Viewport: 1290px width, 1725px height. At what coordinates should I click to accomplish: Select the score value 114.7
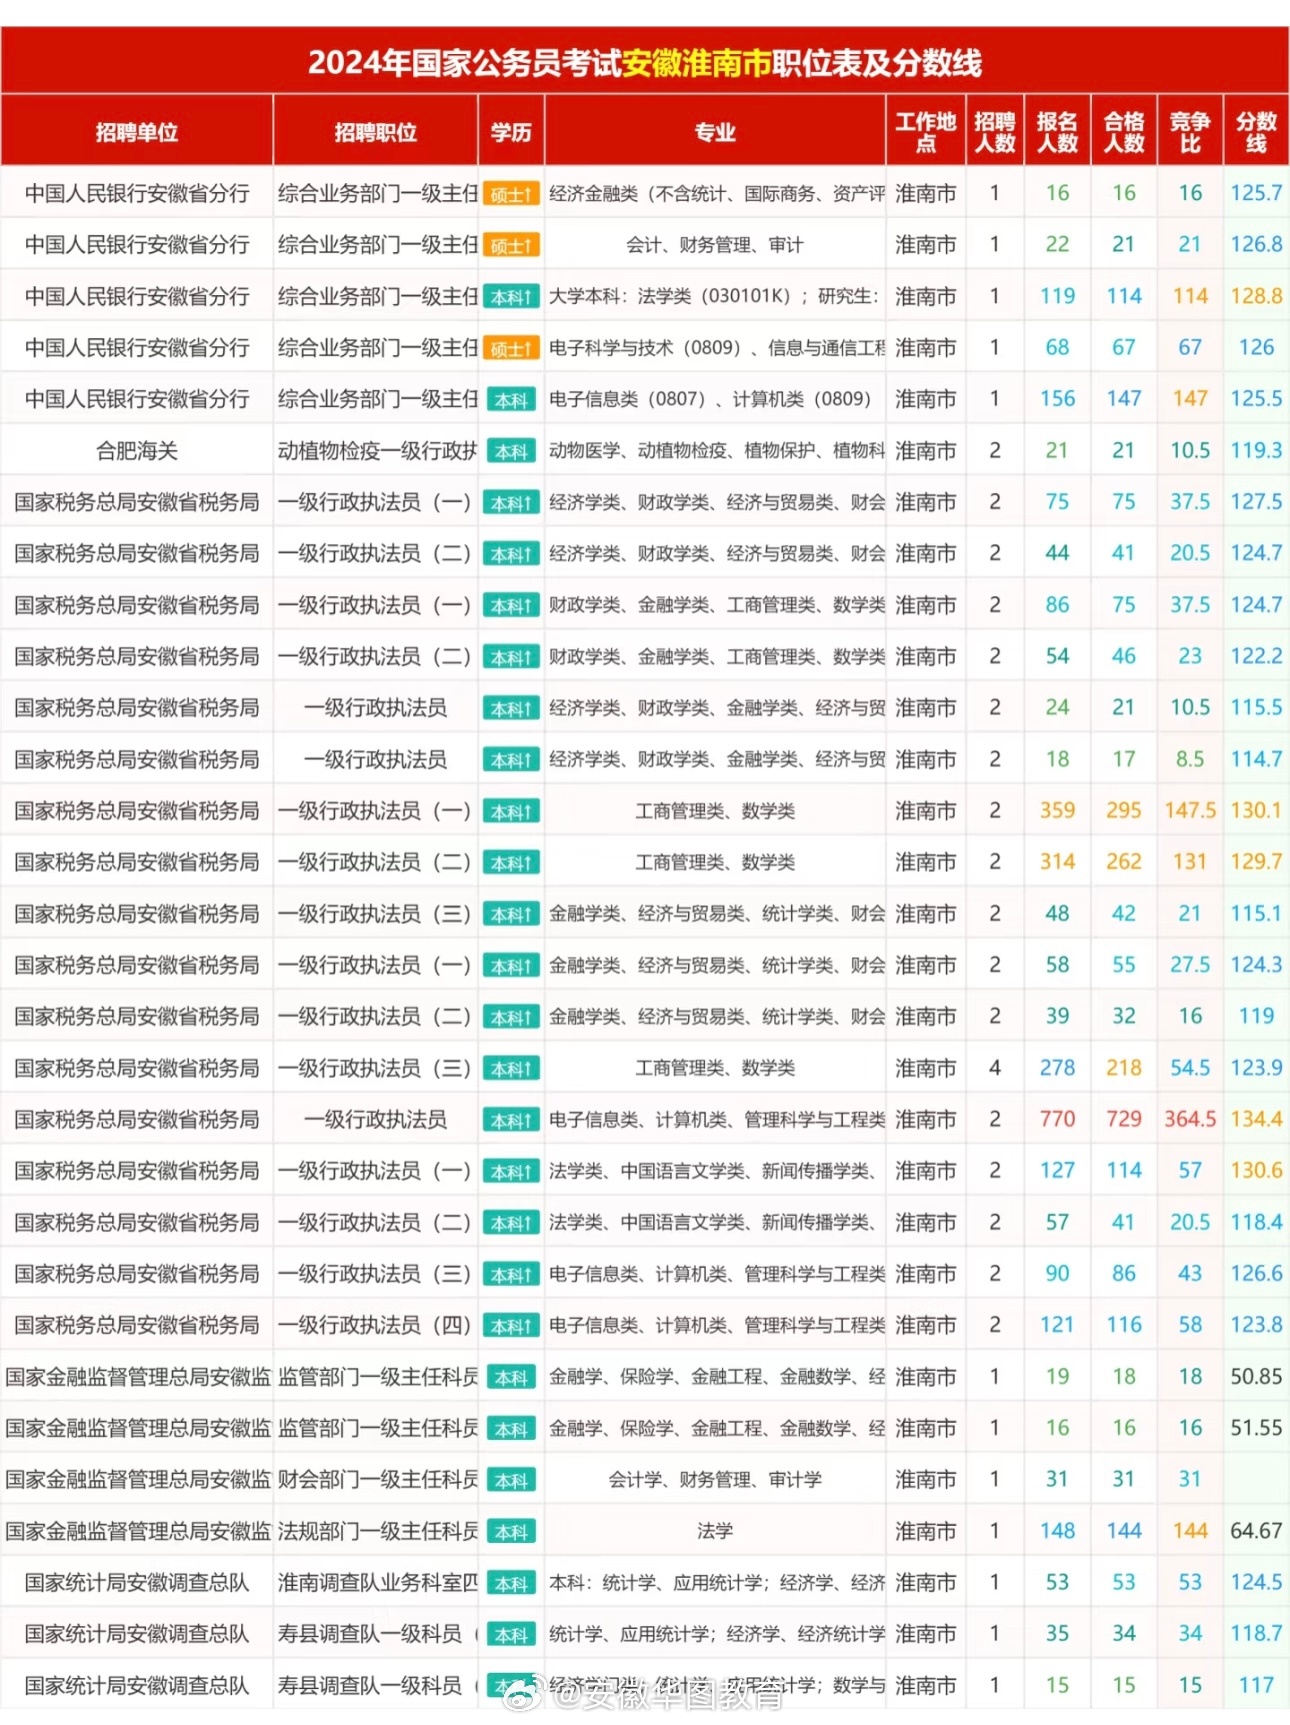point(1256,759)
